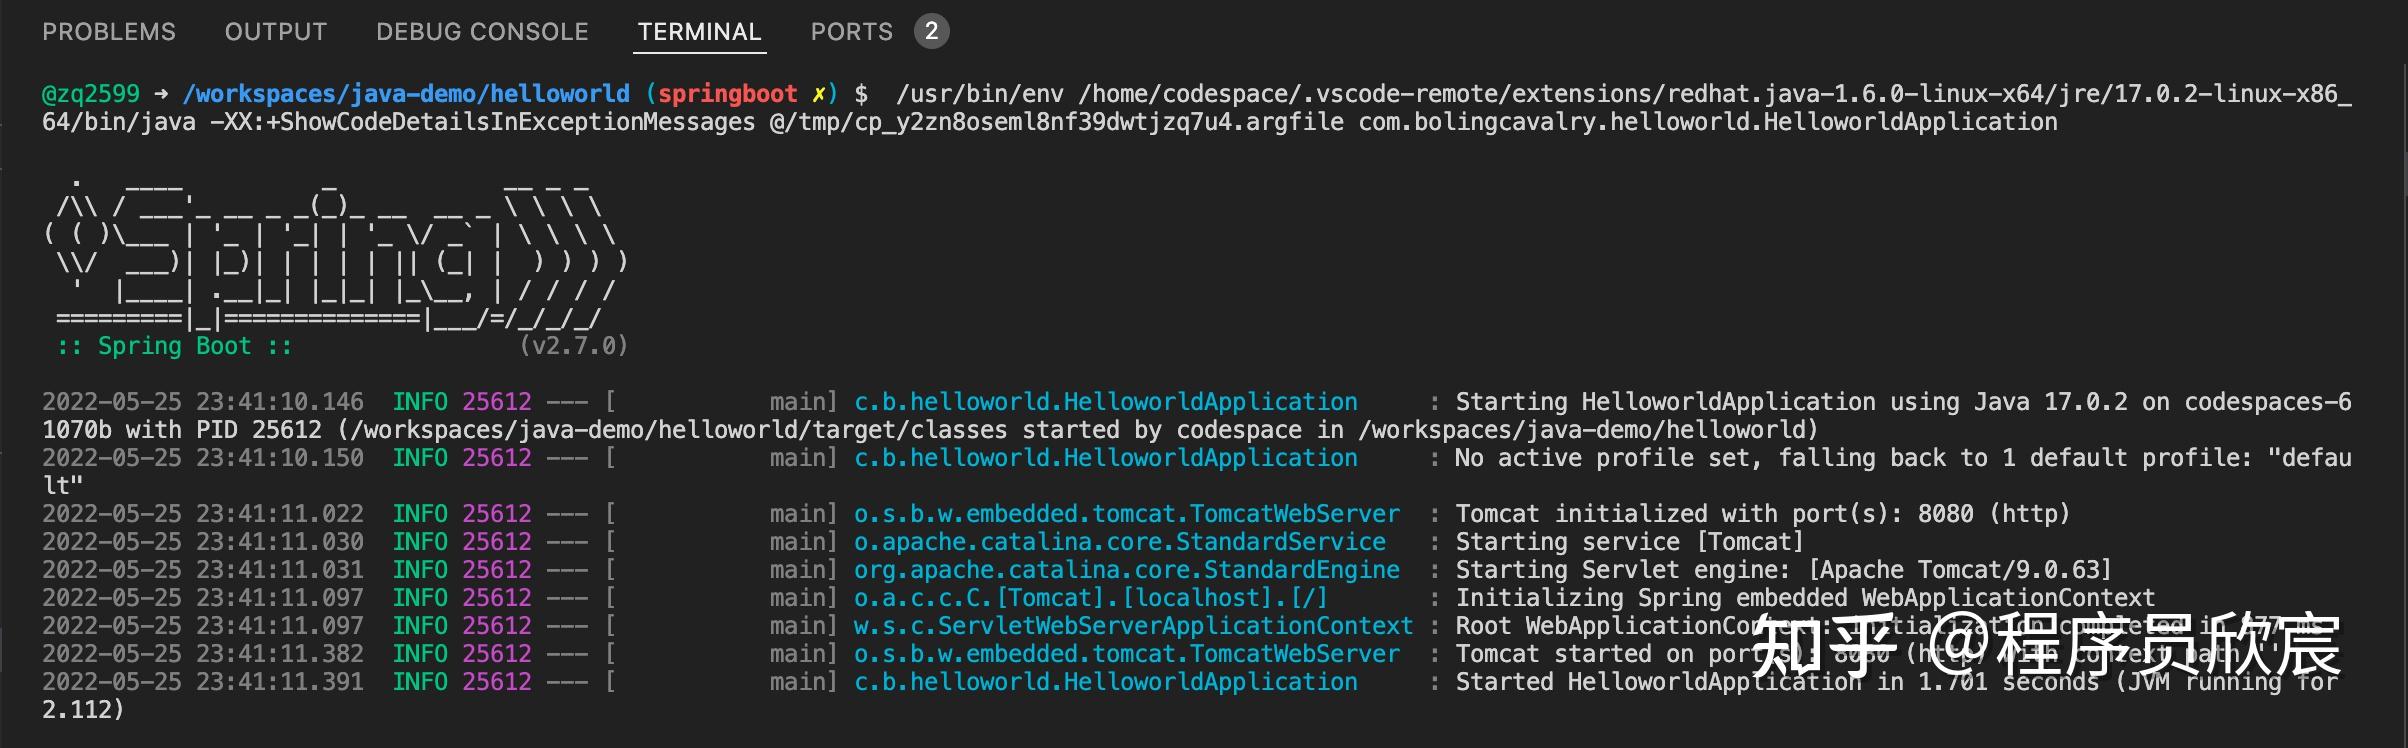Screen dimensions: 2408x748
Task: Open the PORTS tab
Action: 851,32
